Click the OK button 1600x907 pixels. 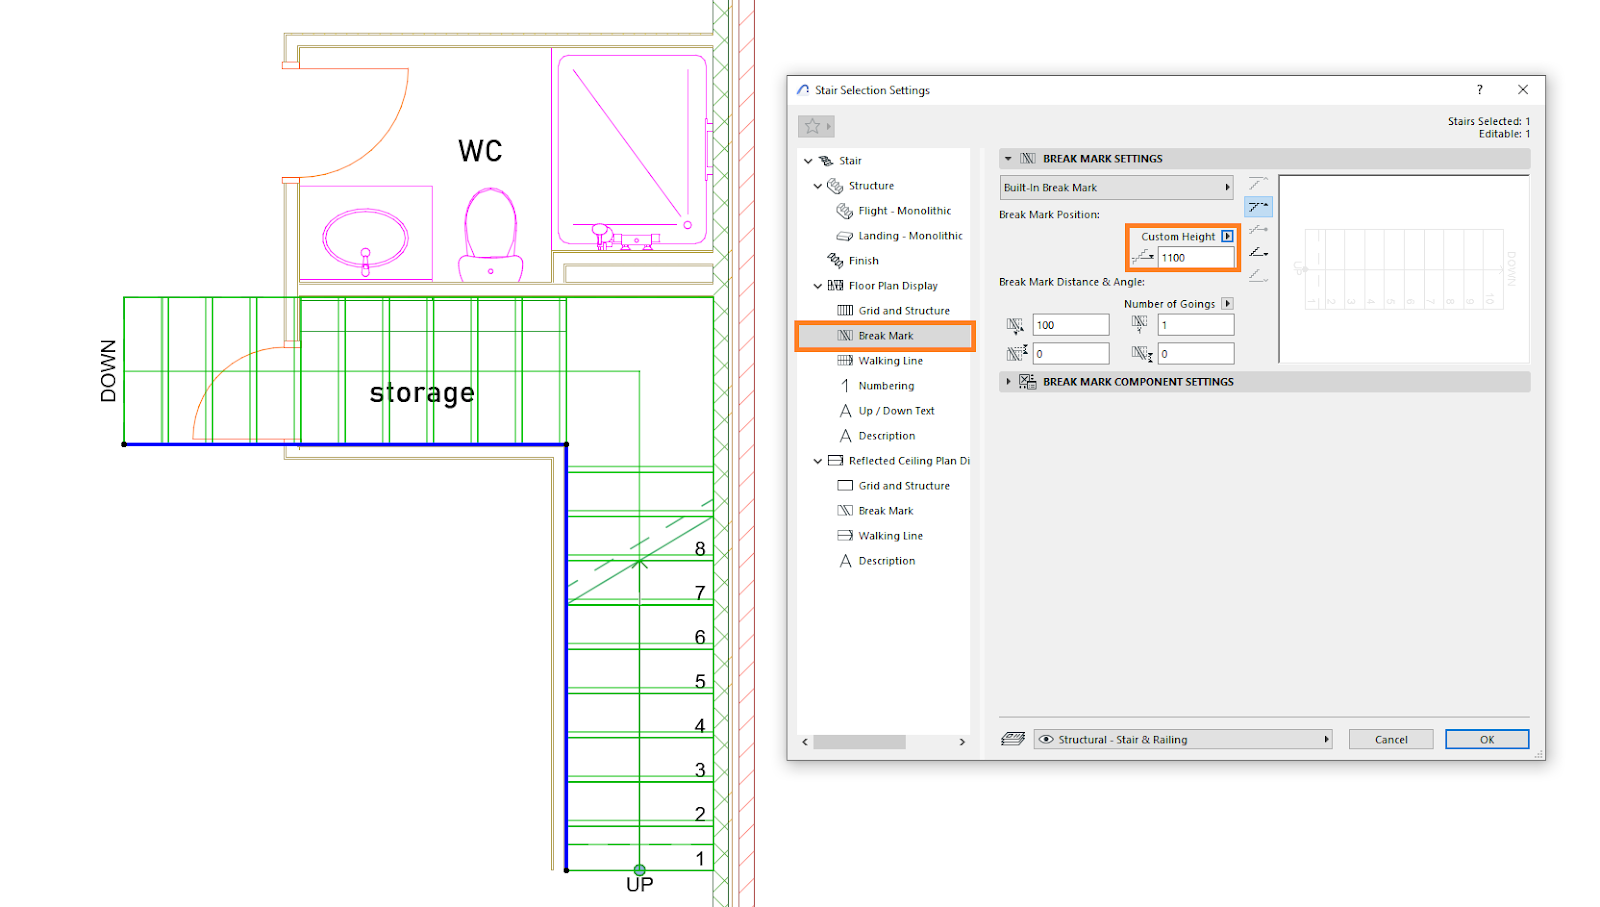(x=1487, y=740)
